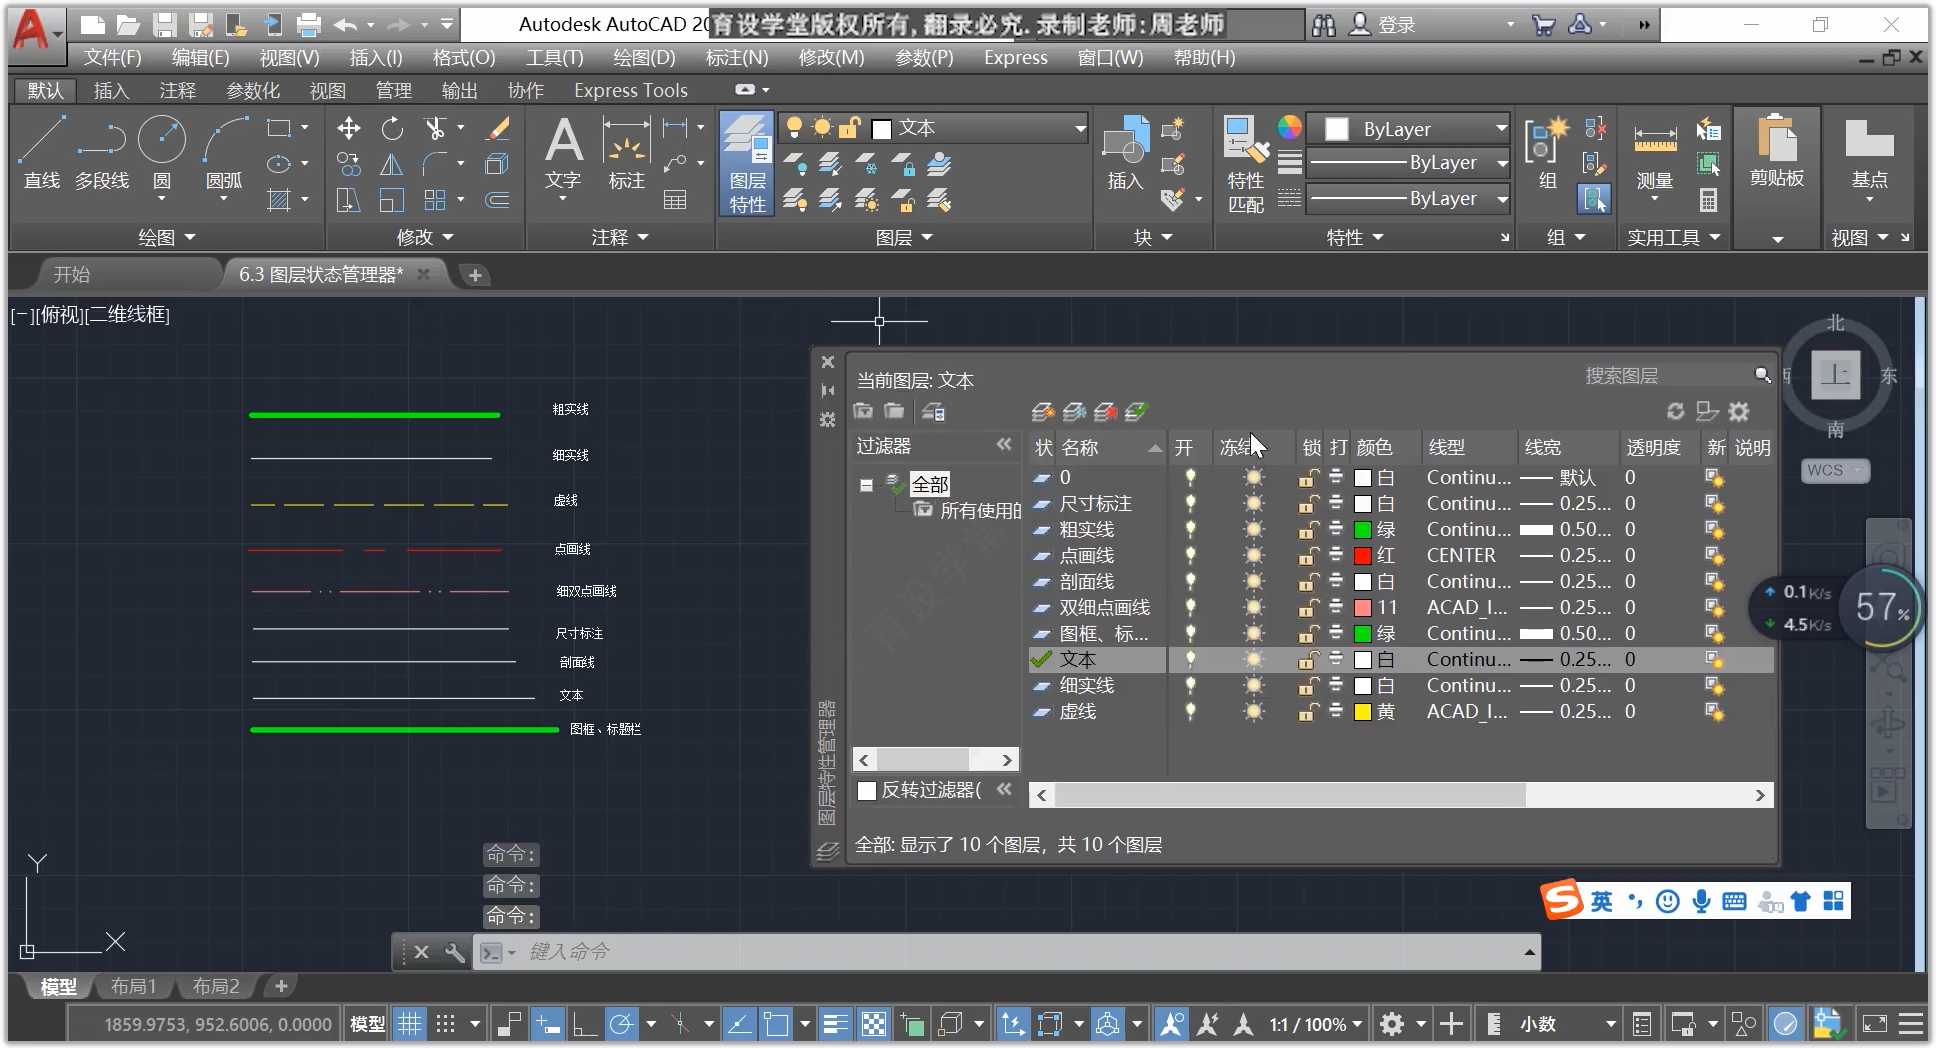Click the Layer States Manager icon
Viewport: 1936px width, 1049px height.
click(x=933, y=412)
